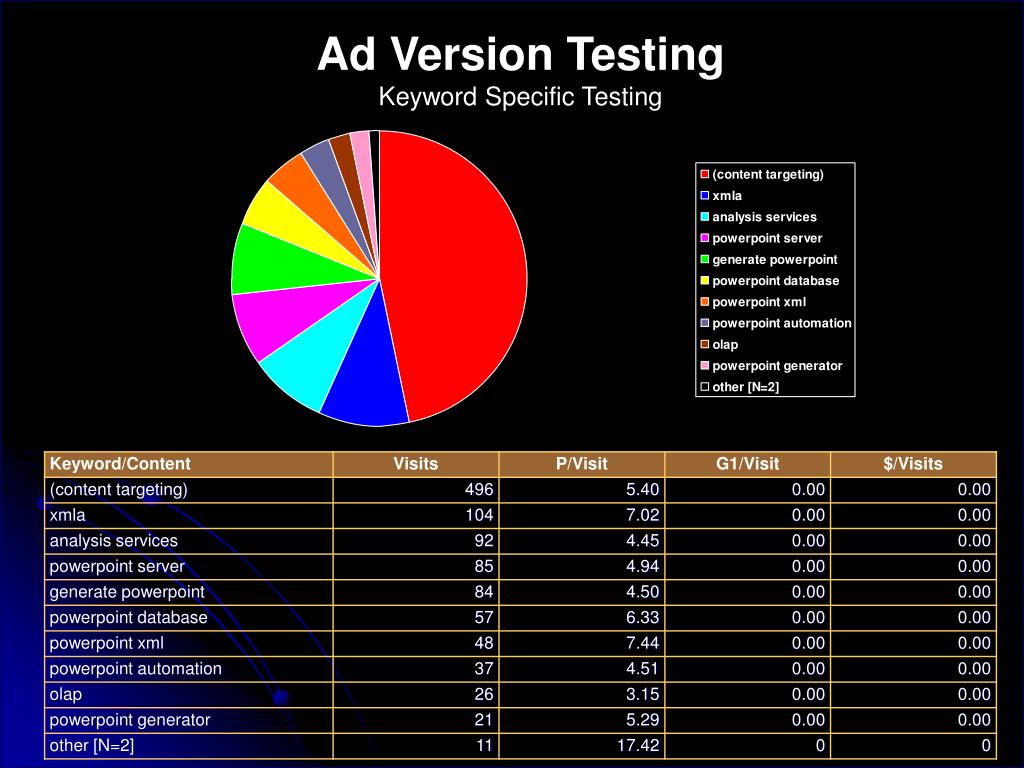Image resolution: width=1024 pixels, height=768 pixels.
Task: Click the brown olap legend swatch
Action: (x=705, y=344)
